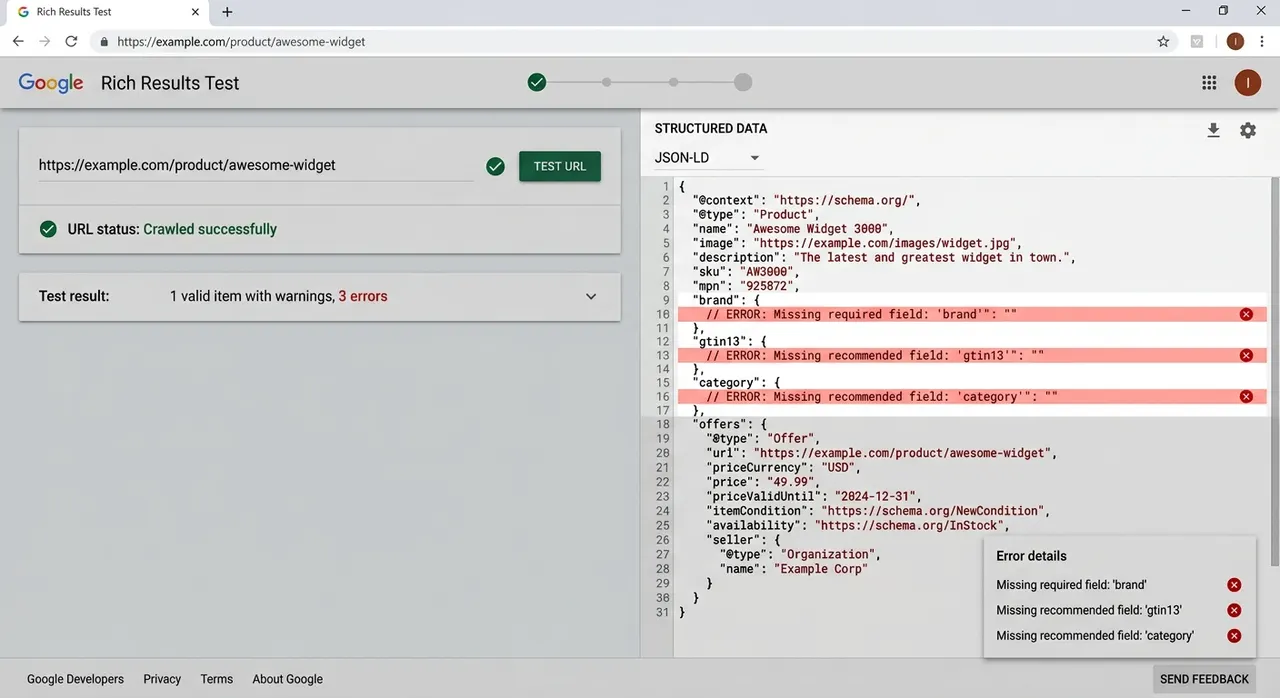The width and height of the screenshot is (1280, 698).
Task: Click the error icon on the gtin13 line
Action: [1246, 355]
